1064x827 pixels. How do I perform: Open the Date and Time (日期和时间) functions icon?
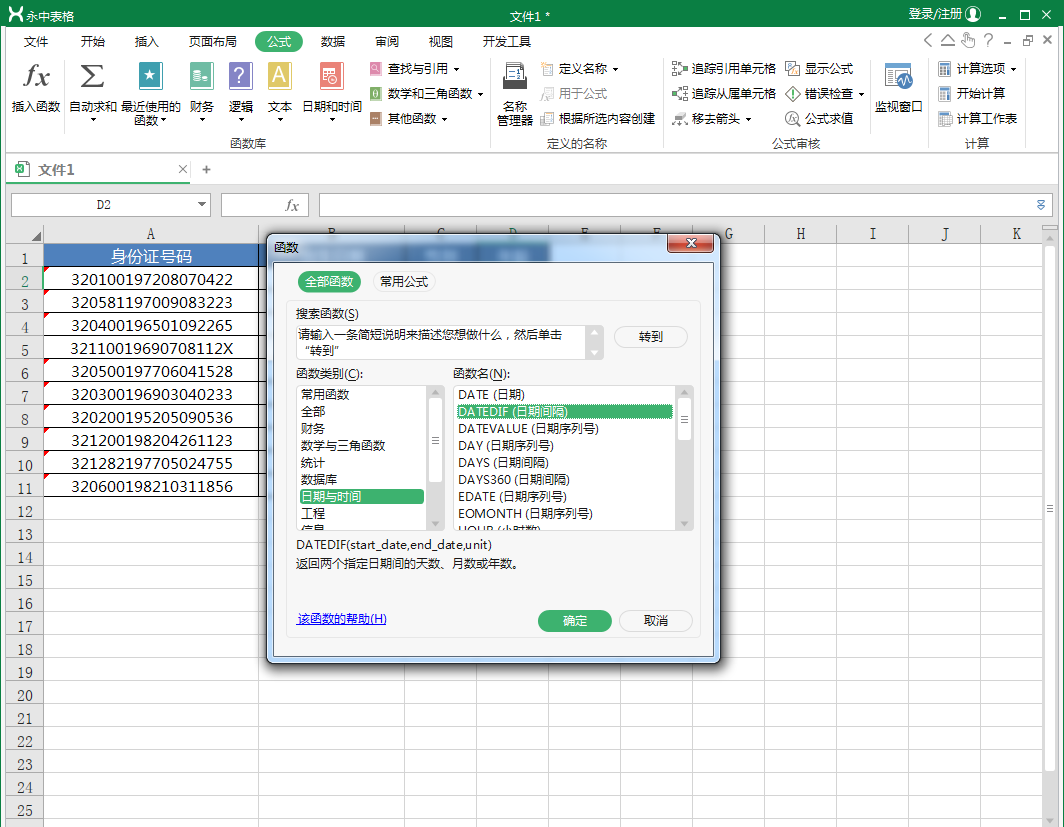(x=332, y=76)
